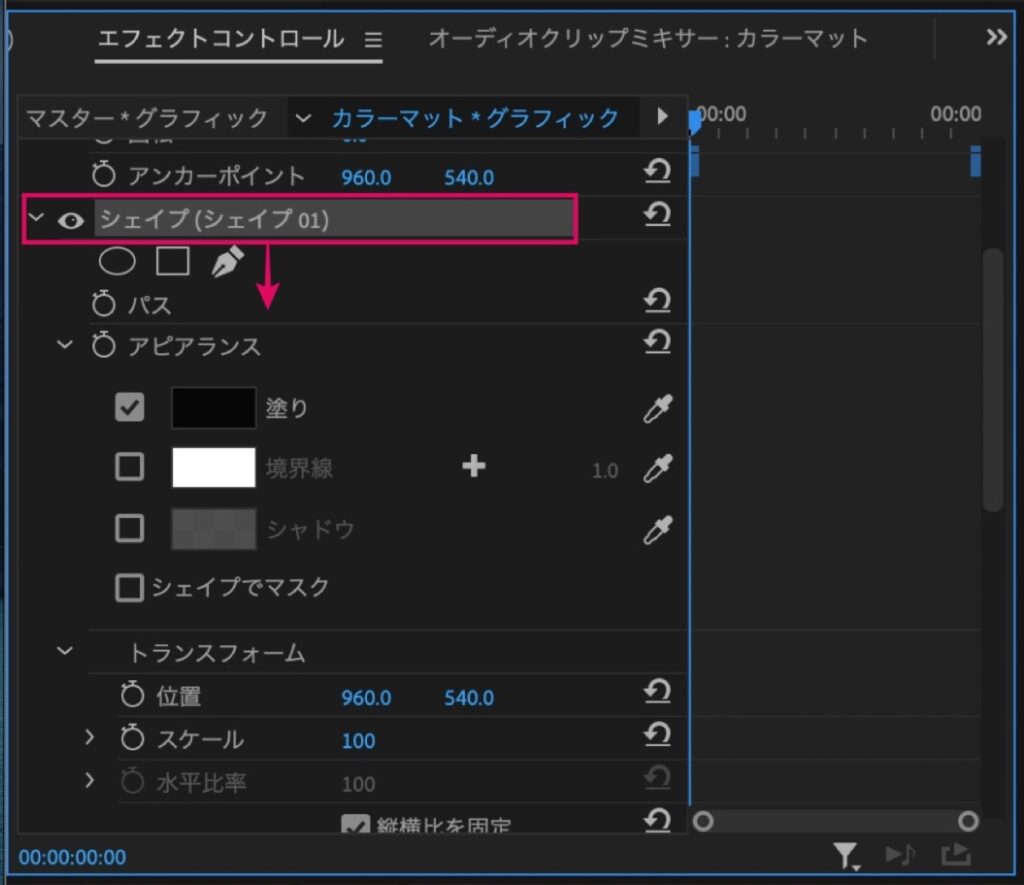This screenshot has height=885, width=1024.
Task: Edit 位置 X value 960.0
Action: coord(366,698)
